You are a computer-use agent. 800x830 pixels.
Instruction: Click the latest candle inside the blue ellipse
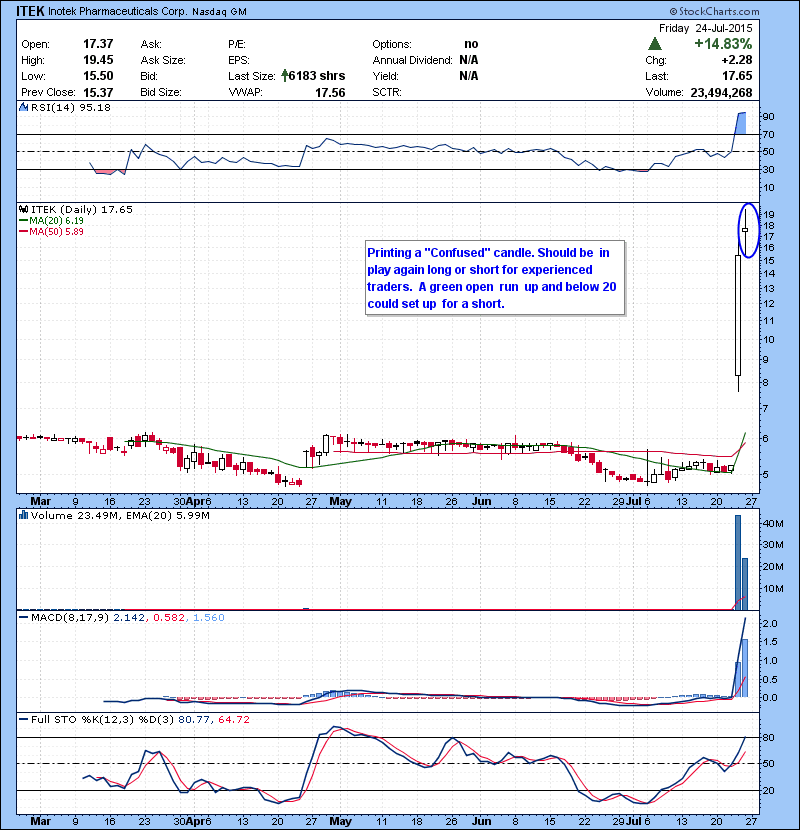pos(745,230)
